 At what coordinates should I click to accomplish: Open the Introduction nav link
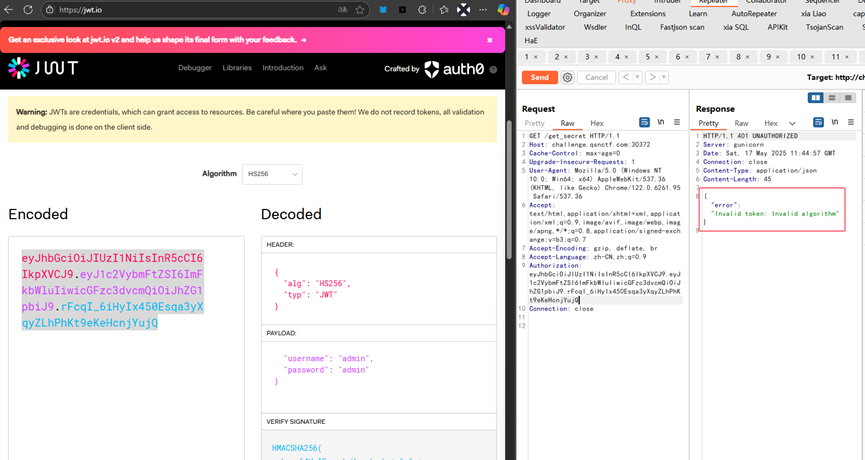pyautogui.click(x=283, y=68)
